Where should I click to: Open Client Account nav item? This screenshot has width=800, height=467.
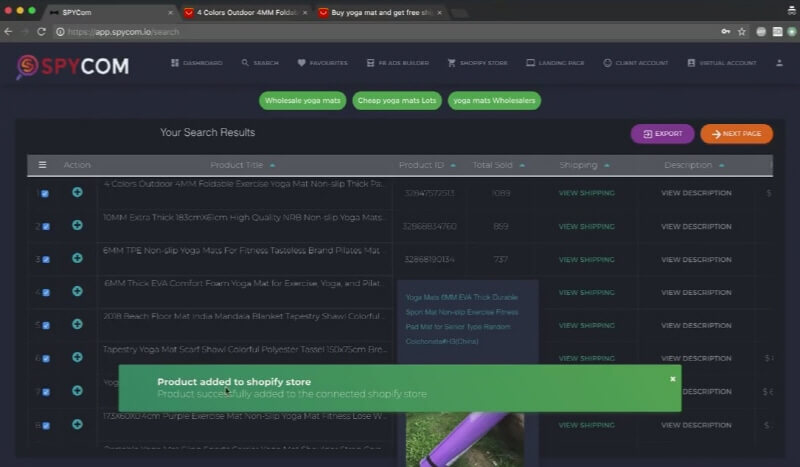click(x=636, y=63)
